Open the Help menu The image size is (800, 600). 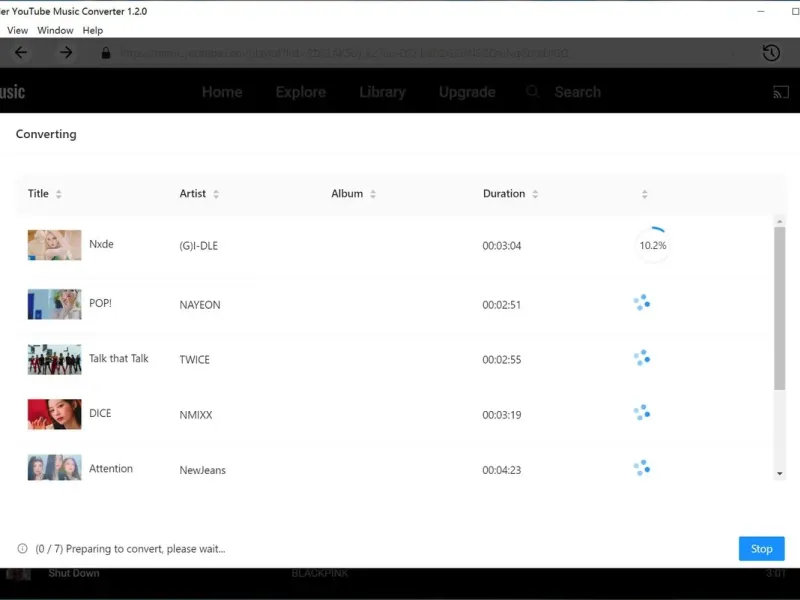pos(93,31)
